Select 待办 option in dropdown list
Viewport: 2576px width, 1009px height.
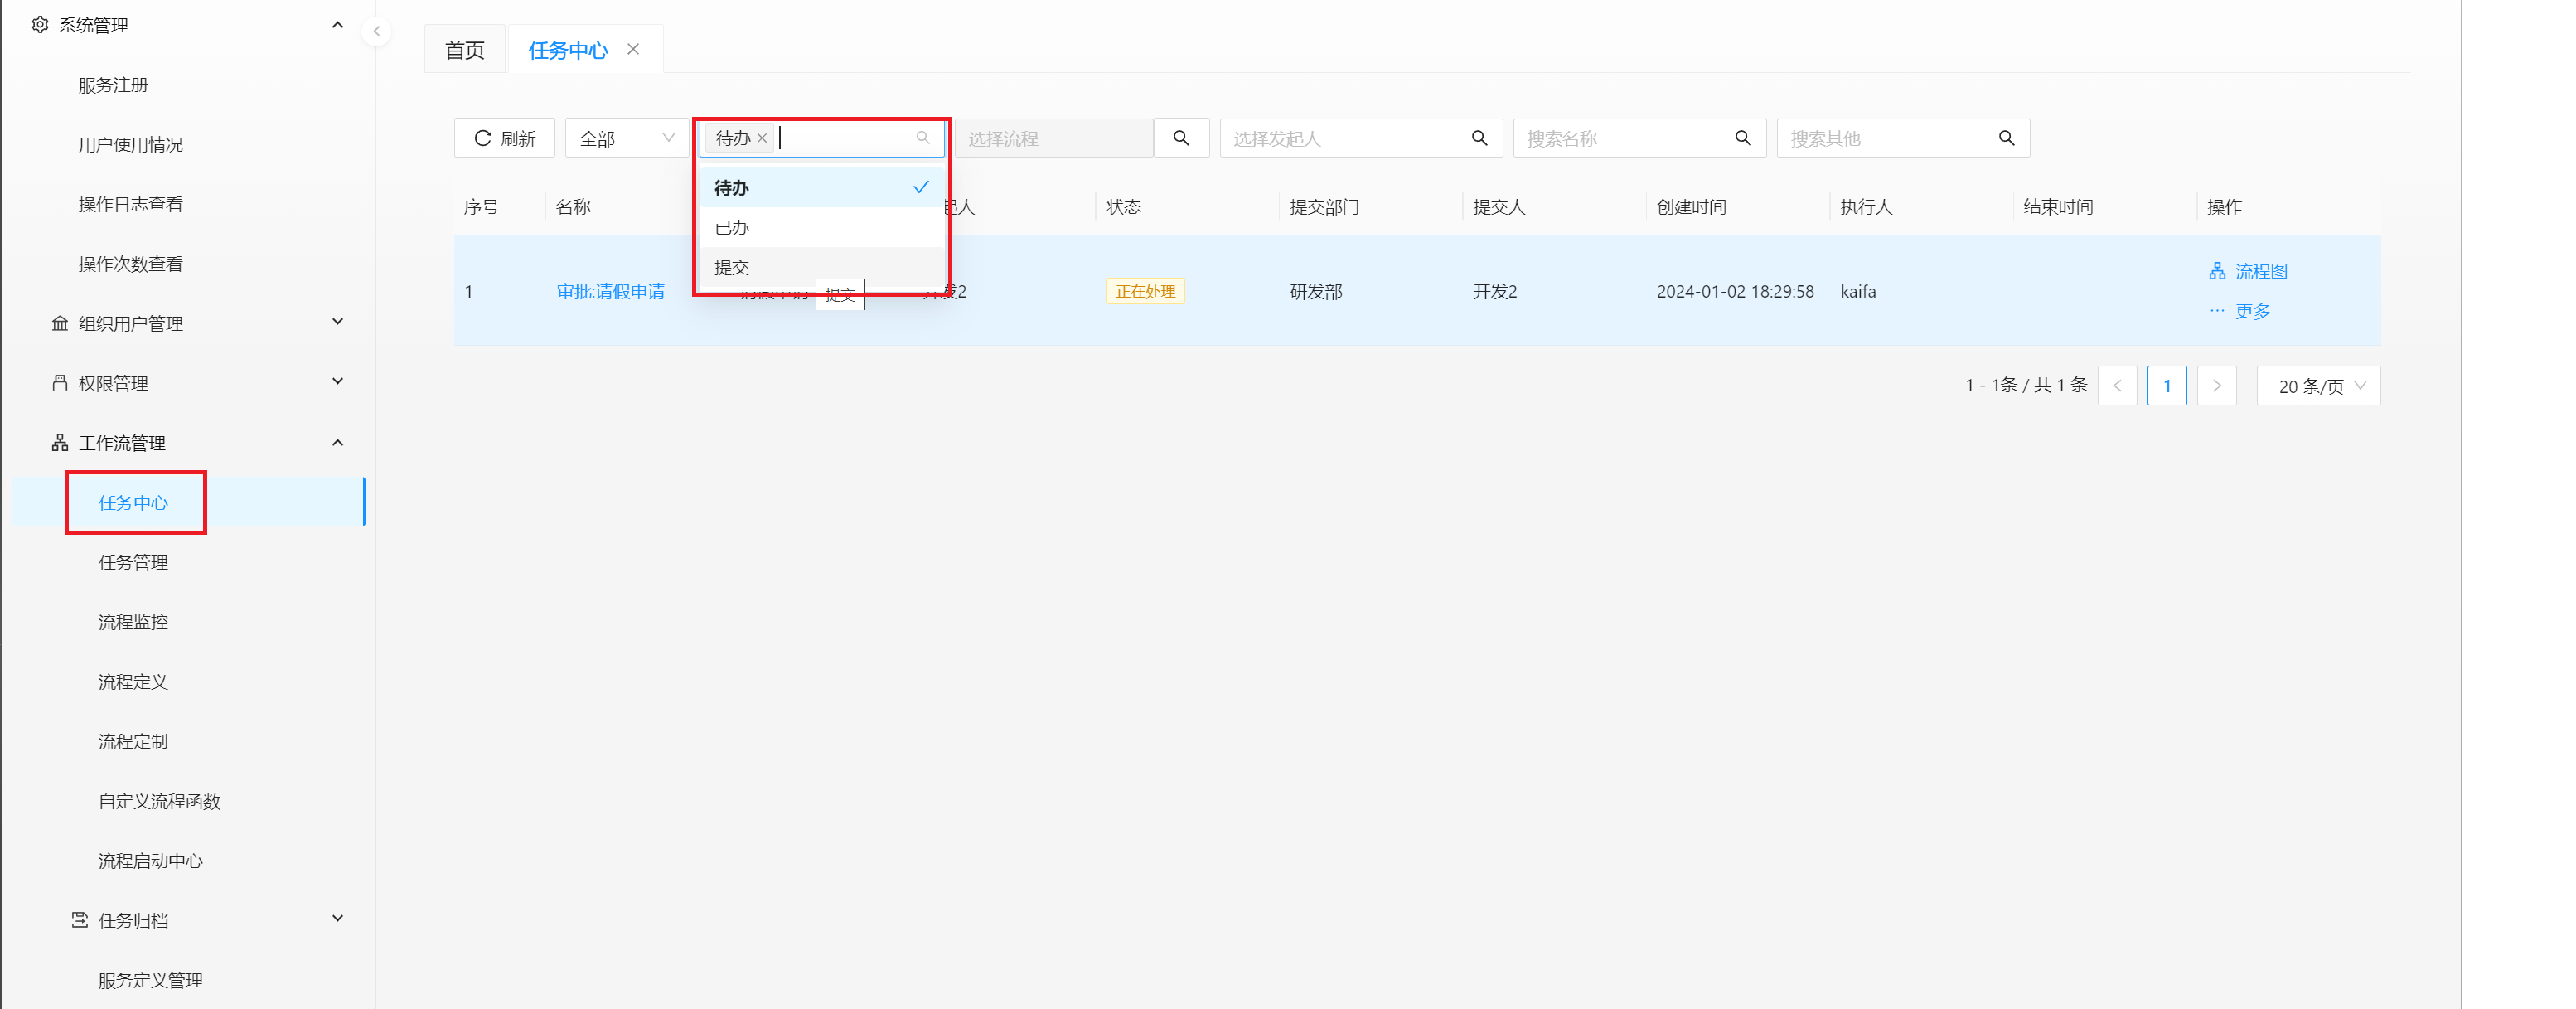[x=821, y=187]
